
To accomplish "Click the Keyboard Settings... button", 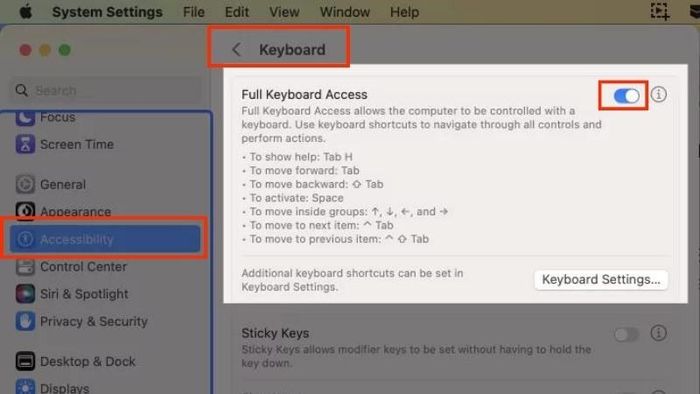I will [x=601, y=280].
